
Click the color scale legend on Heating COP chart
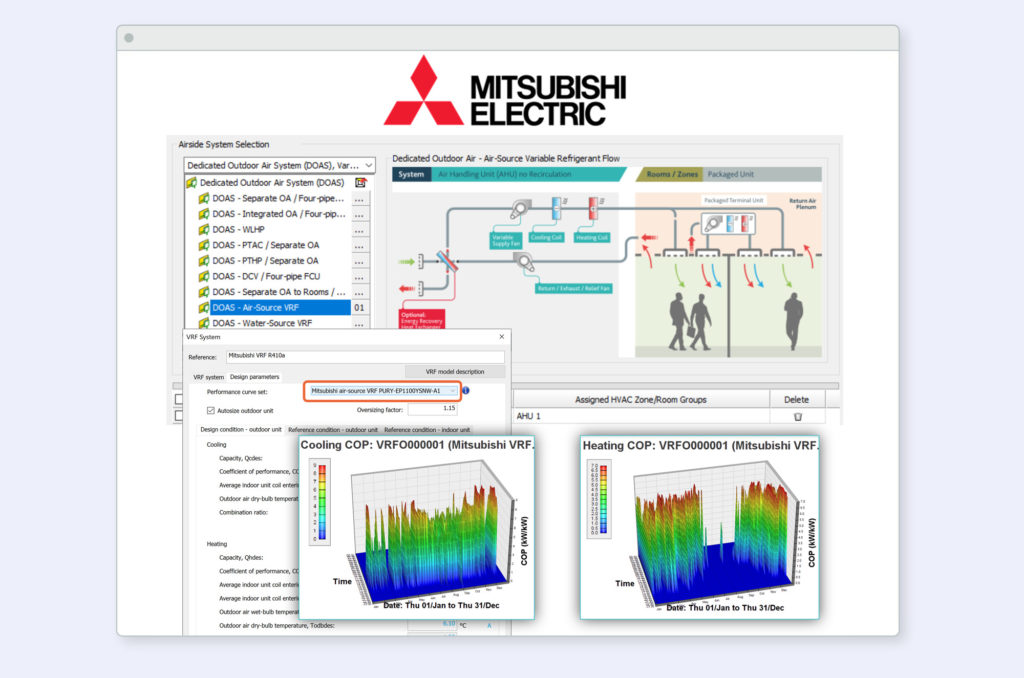[x=600, y=500]
